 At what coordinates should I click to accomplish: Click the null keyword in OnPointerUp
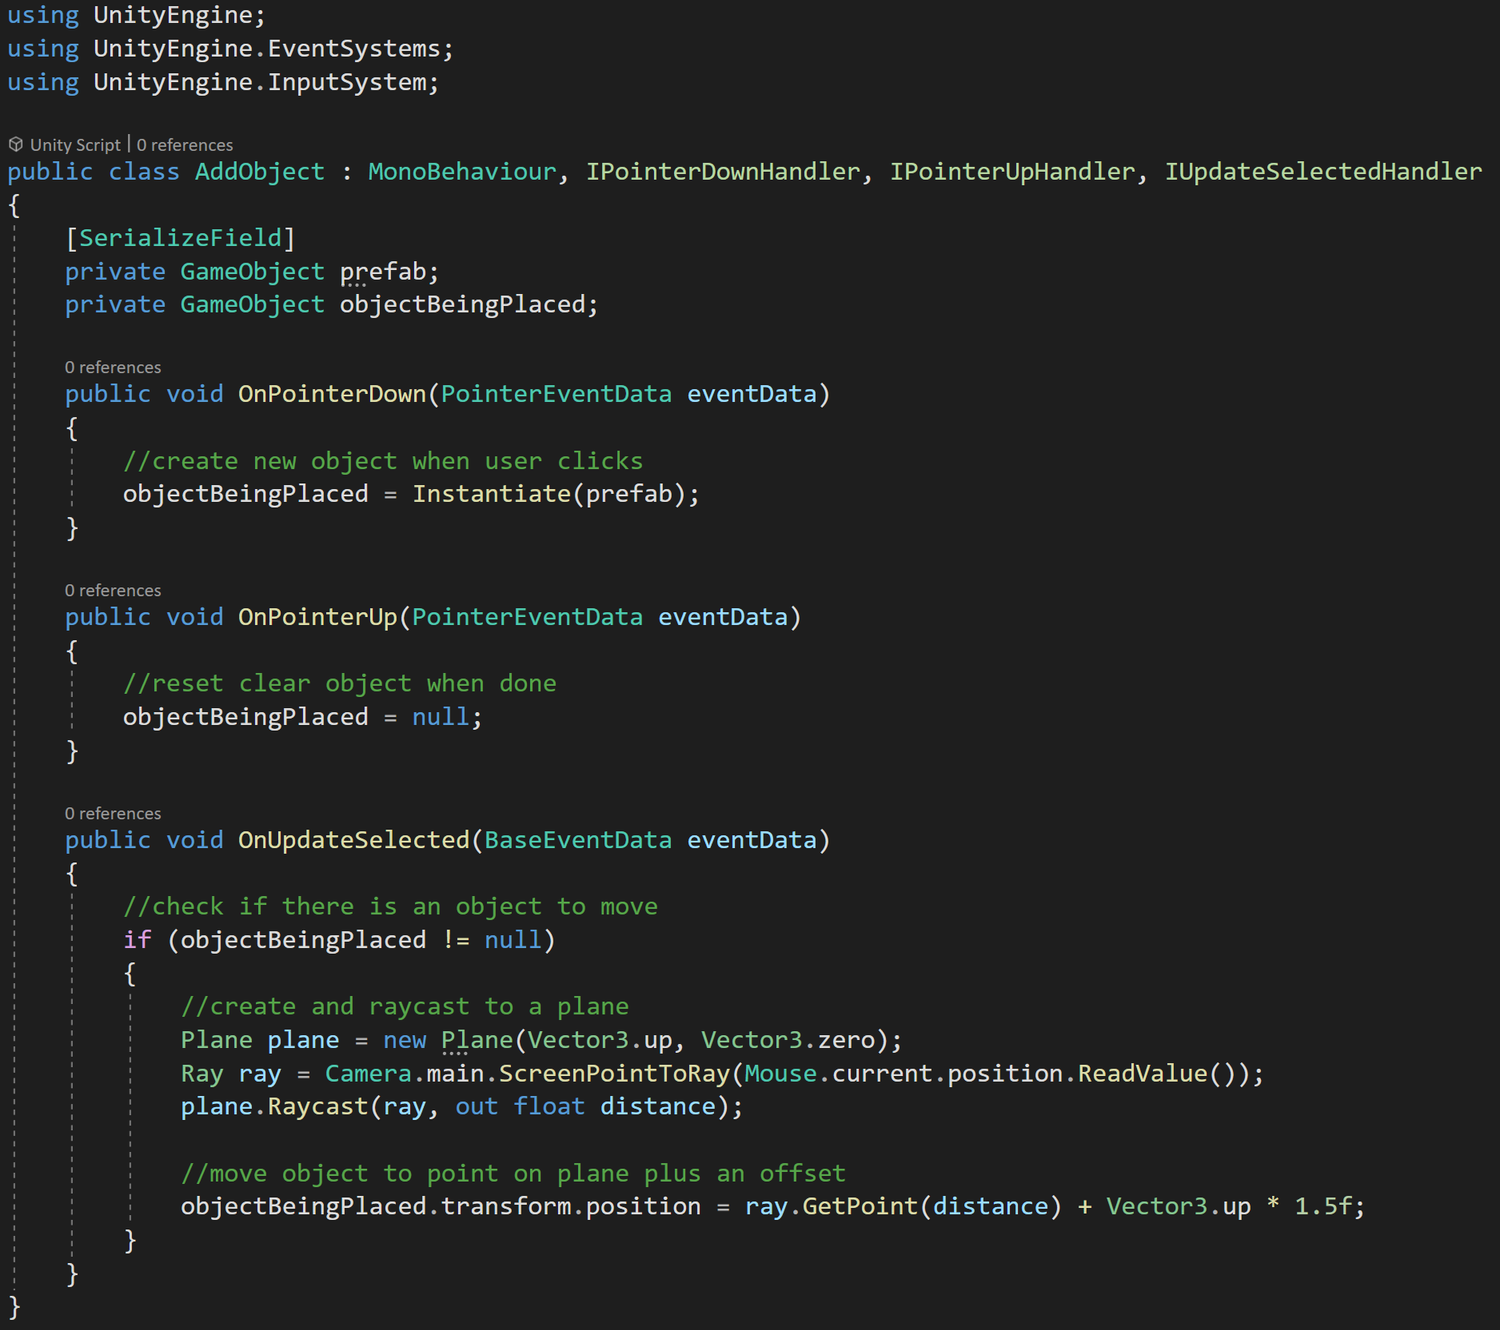(440, 716)
